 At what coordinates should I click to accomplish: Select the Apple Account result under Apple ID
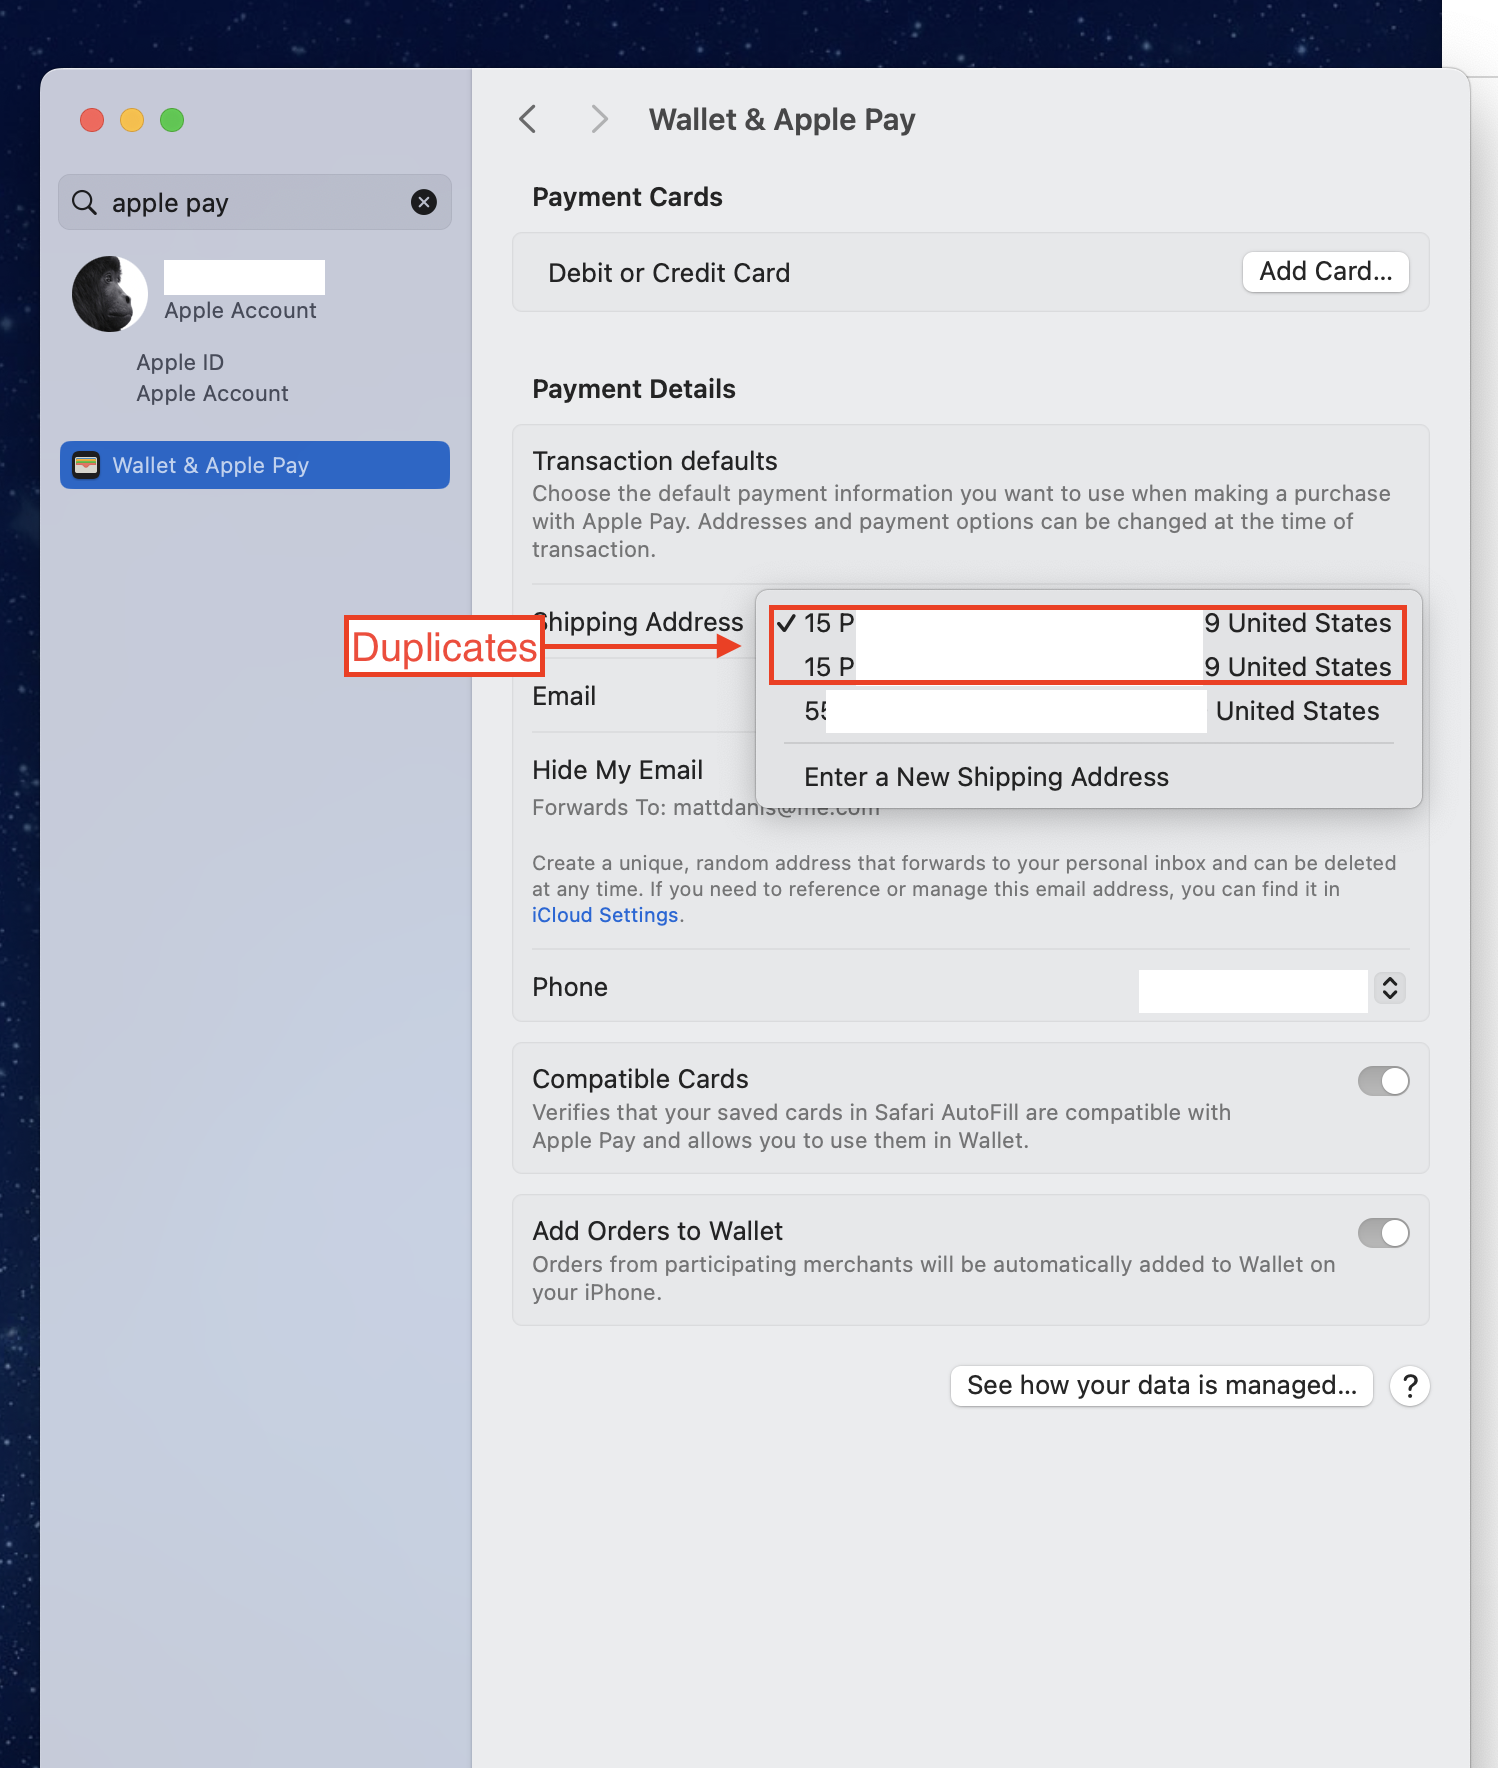point(212,393)
